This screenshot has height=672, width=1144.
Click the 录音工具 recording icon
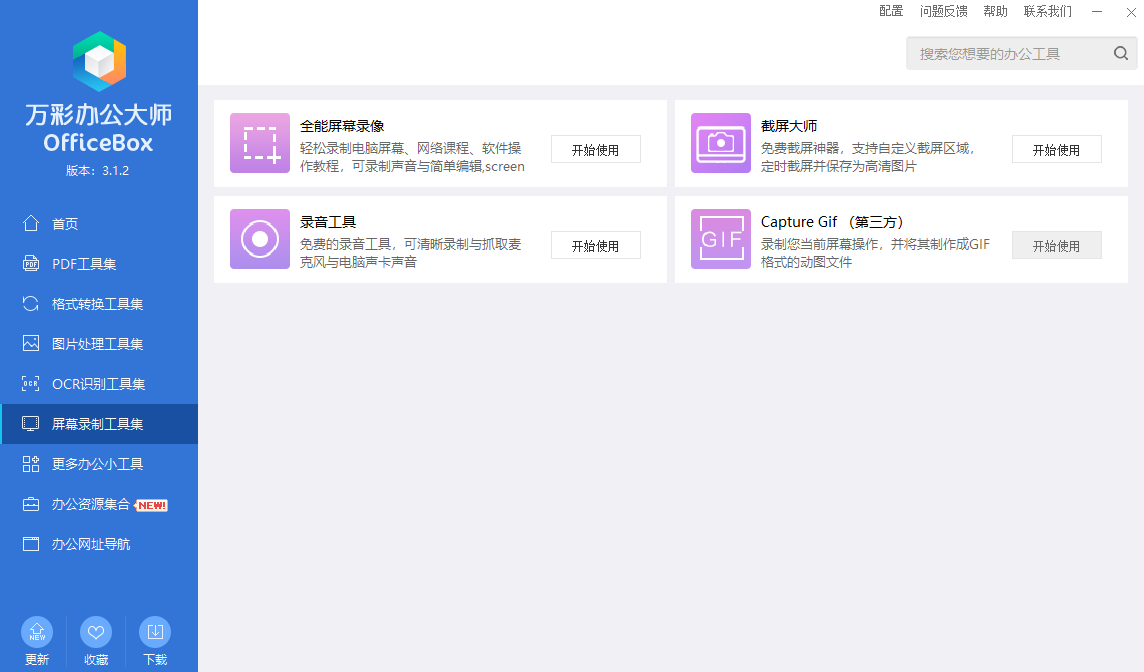260,239
